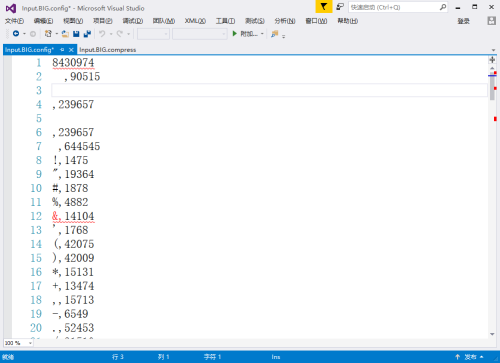Toggle the pin on Input.BIG.config tab
The image size is (500, 363).
pos(62,50)
